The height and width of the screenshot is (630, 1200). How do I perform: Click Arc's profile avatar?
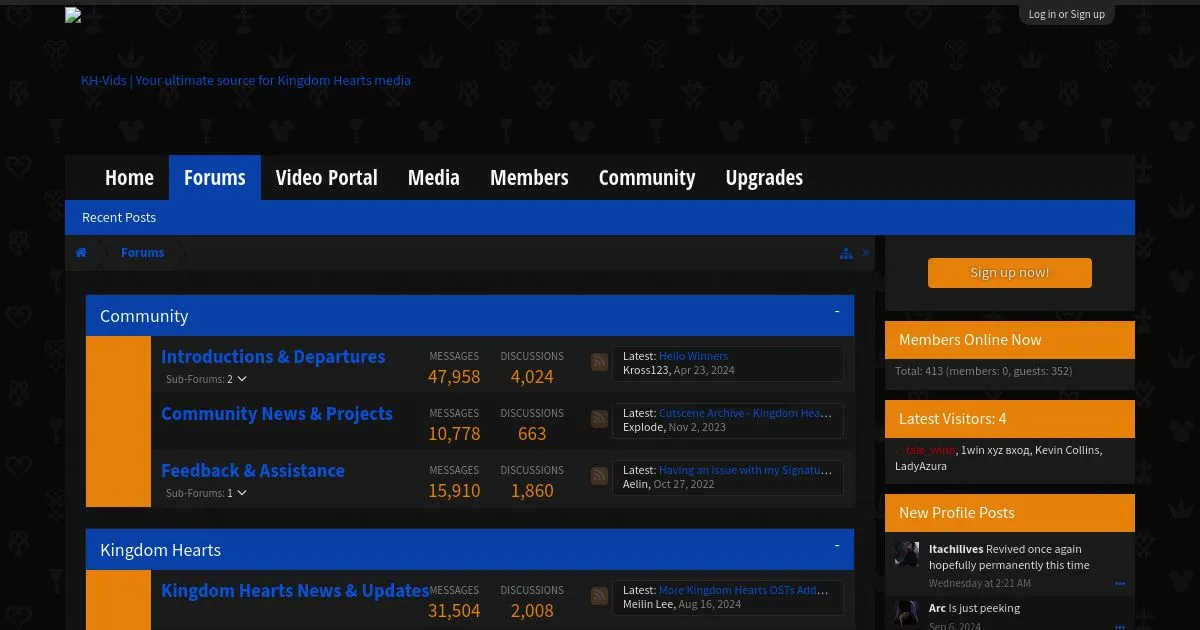coord(907,613)
